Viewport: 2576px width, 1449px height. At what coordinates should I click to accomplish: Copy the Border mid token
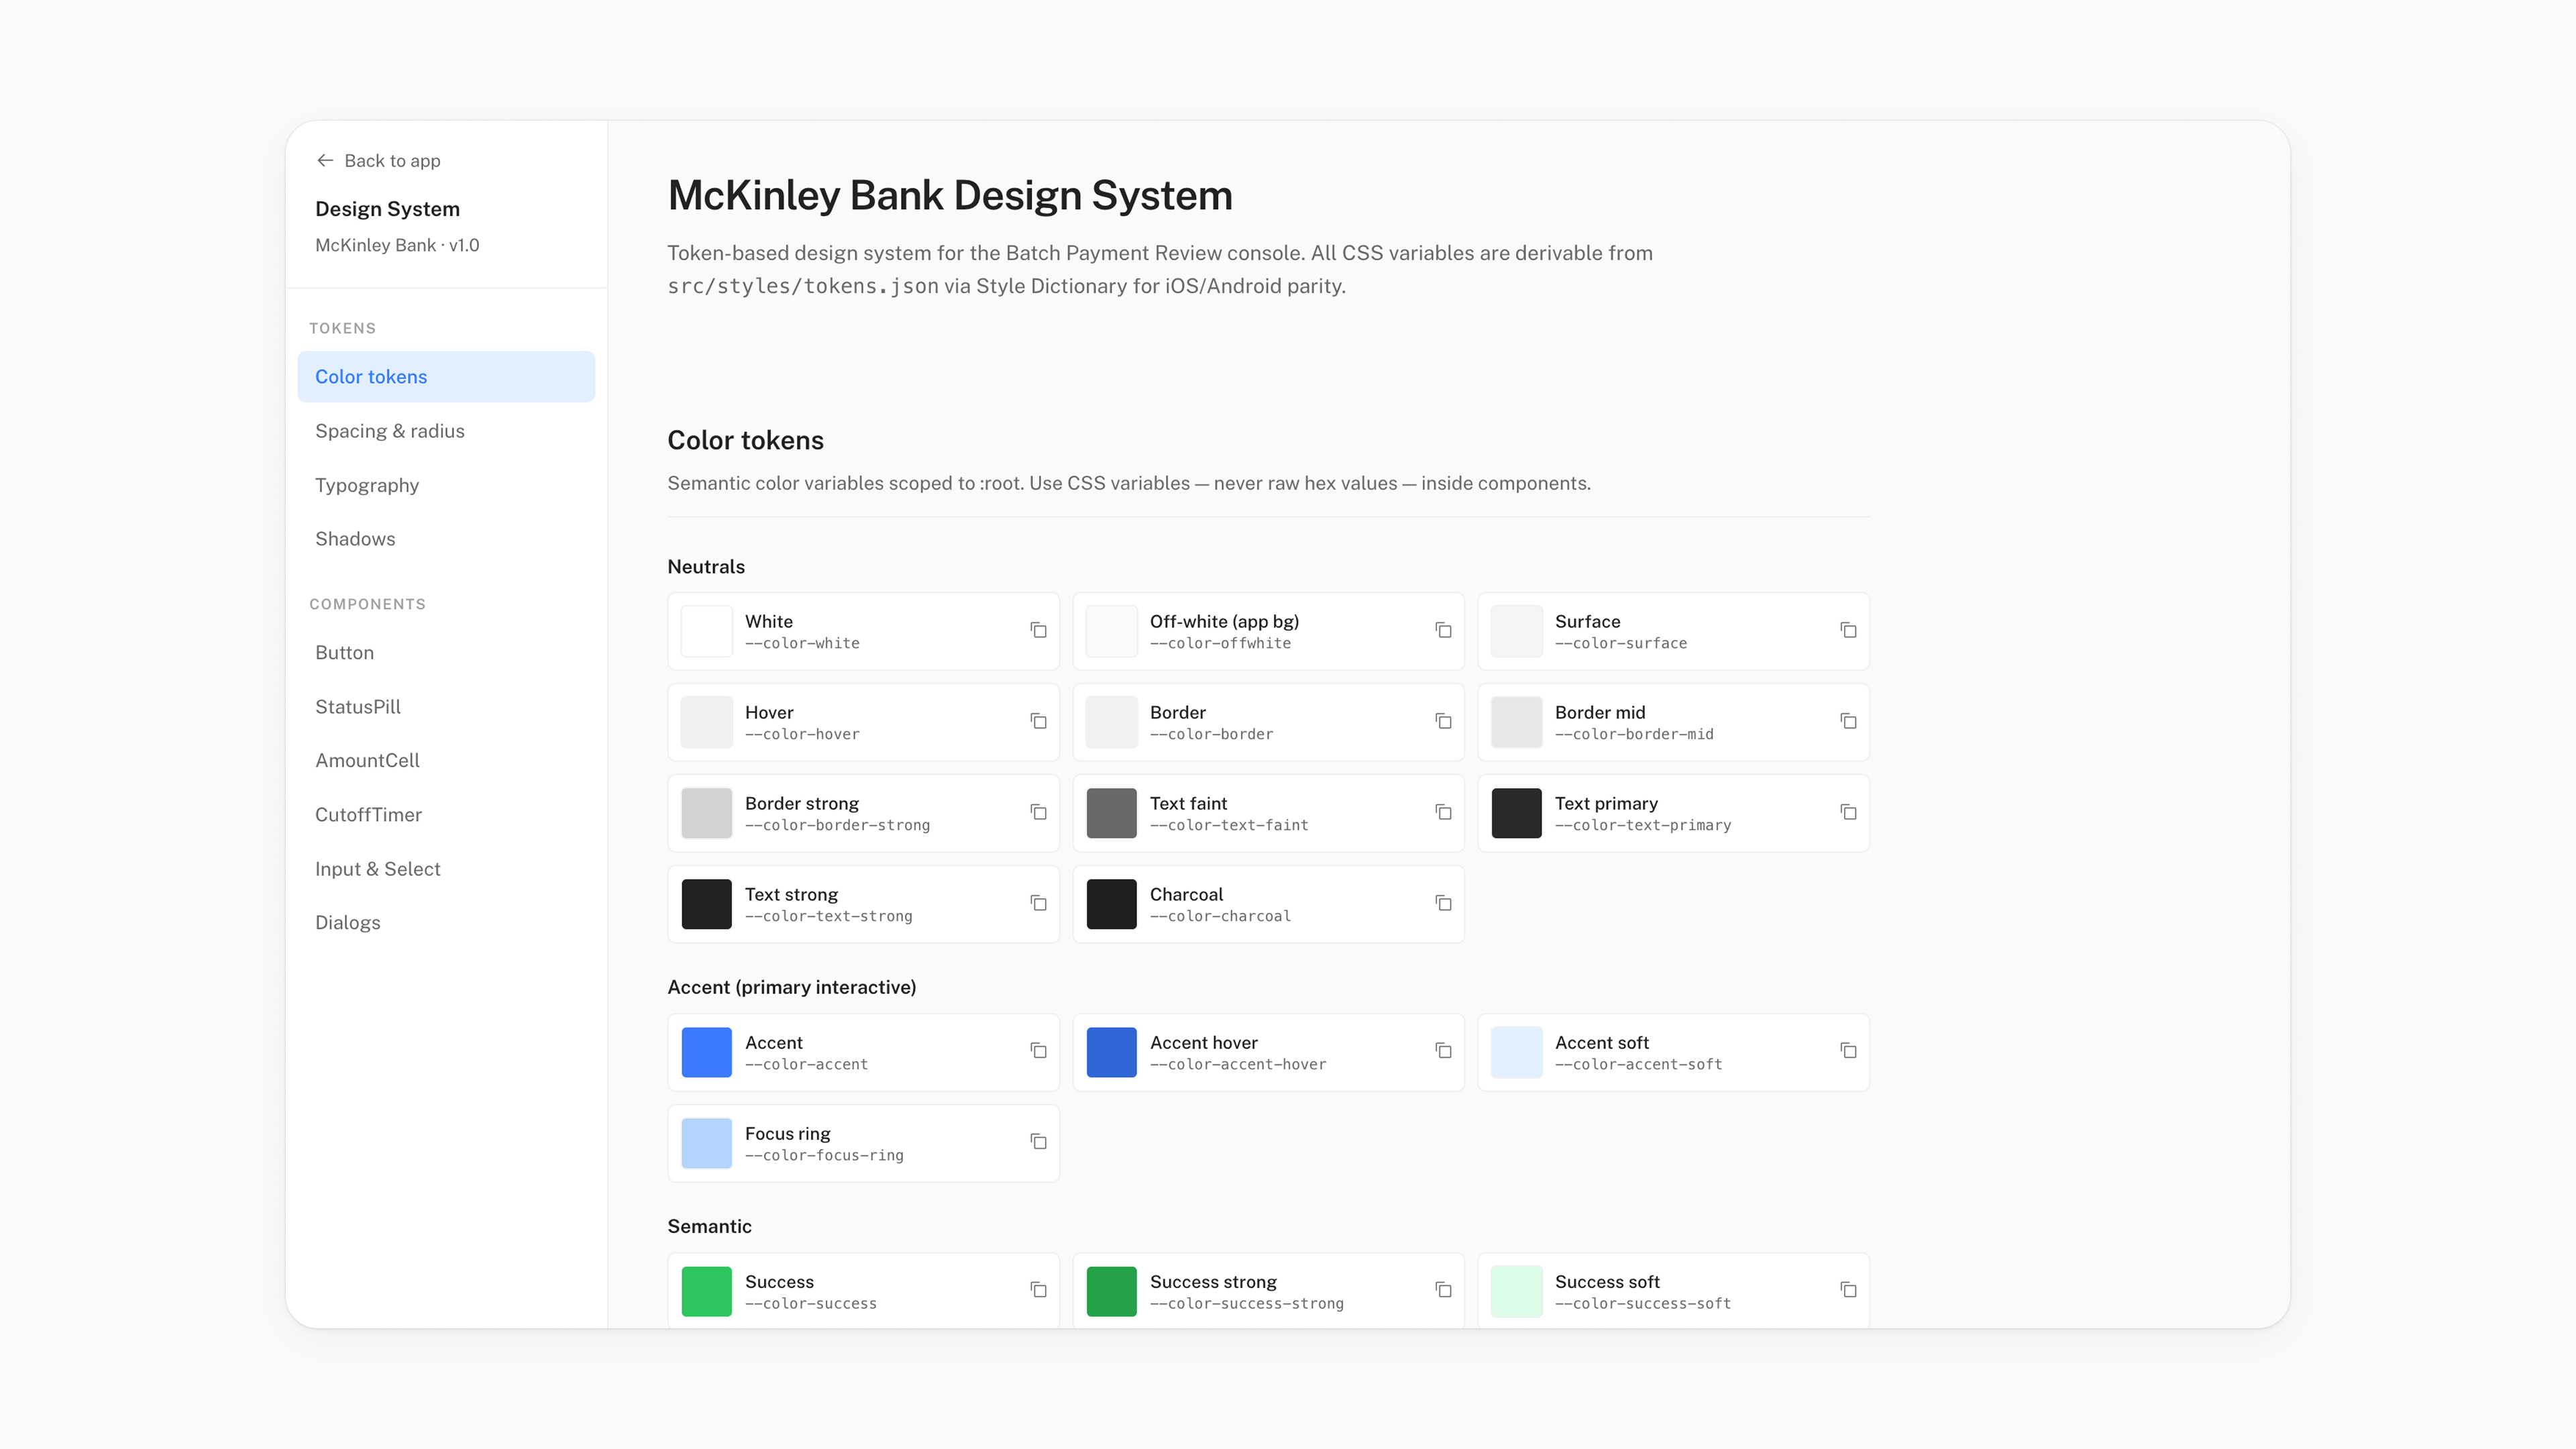pos(1848,721)
